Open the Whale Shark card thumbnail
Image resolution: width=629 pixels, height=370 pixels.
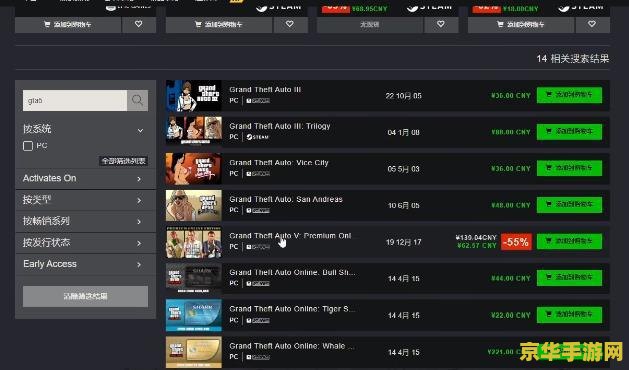(x=193, y=352)
